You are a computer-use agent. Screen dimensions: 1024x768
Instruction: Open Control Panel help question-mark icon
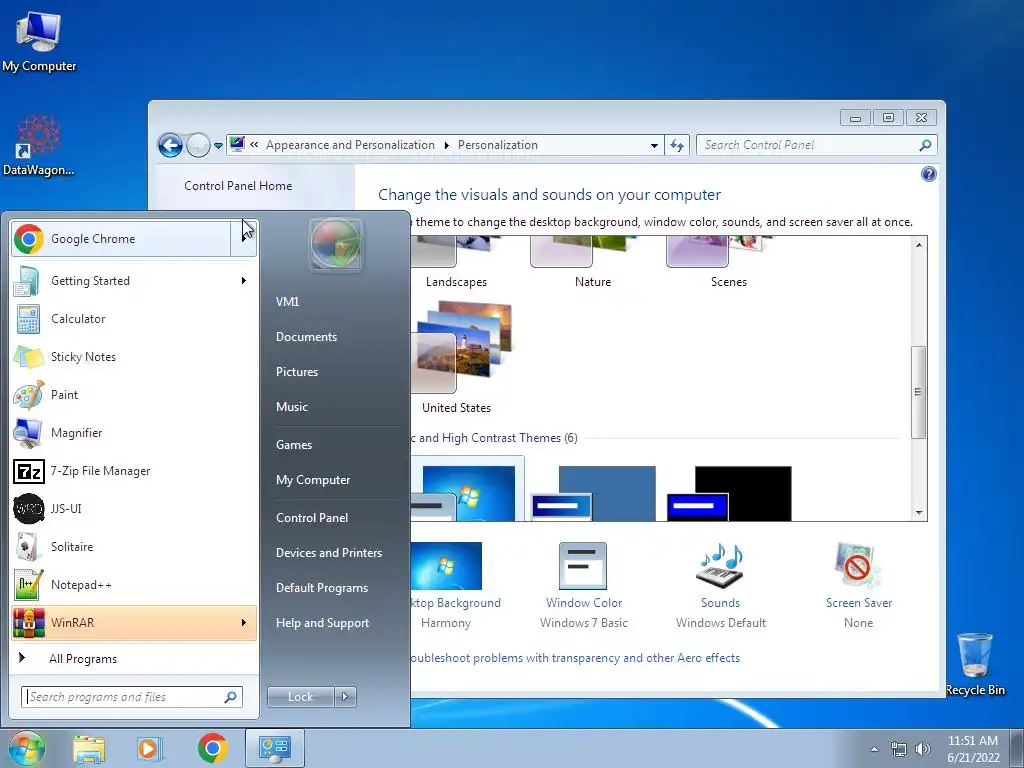pyautogui.click(x=928, y=174)
